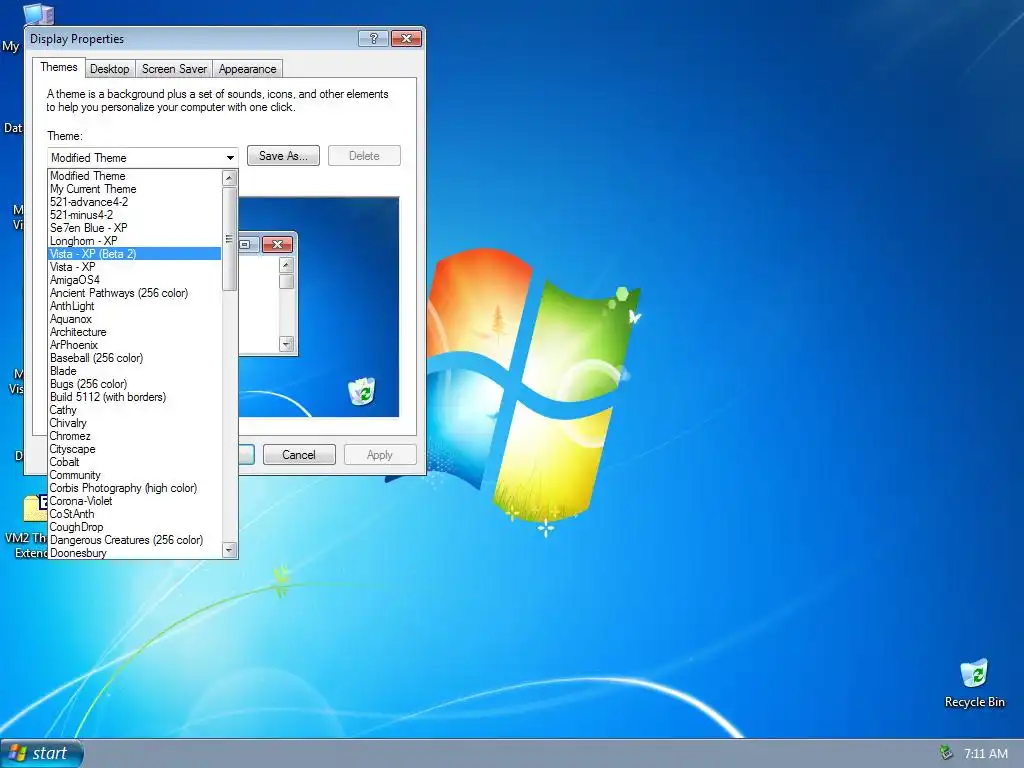Viewport: 1024px width, 768px height.
Task: Select Corbis Photography (high color)
Action: (x=135, y=488)
